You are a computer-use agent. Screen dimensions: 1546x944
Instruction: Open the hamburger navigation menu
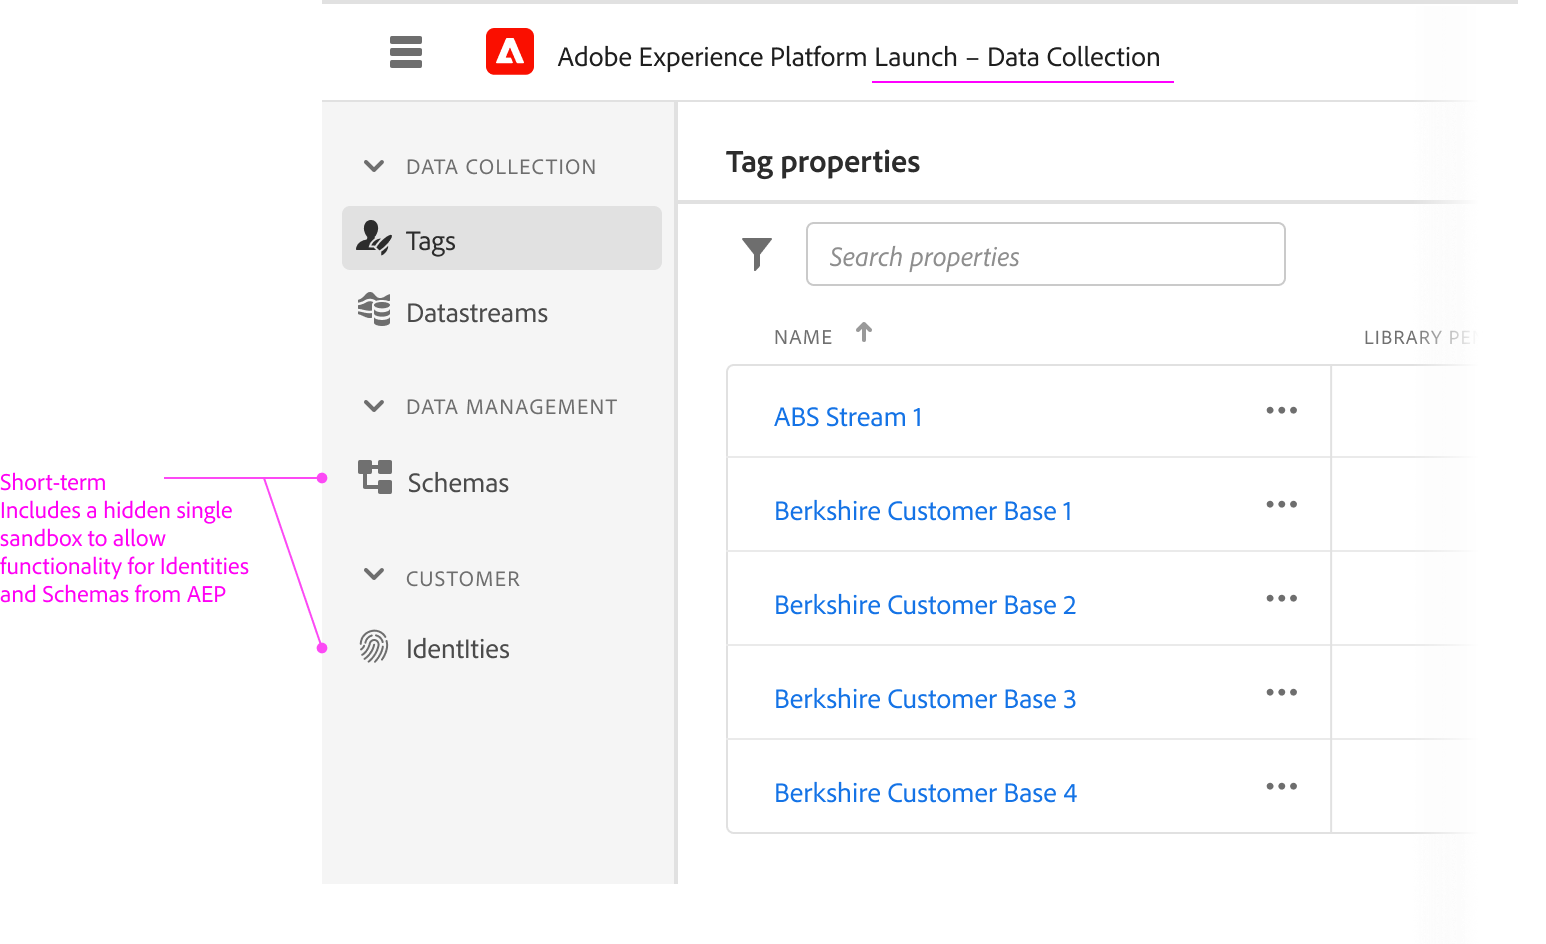pos(405,52)
